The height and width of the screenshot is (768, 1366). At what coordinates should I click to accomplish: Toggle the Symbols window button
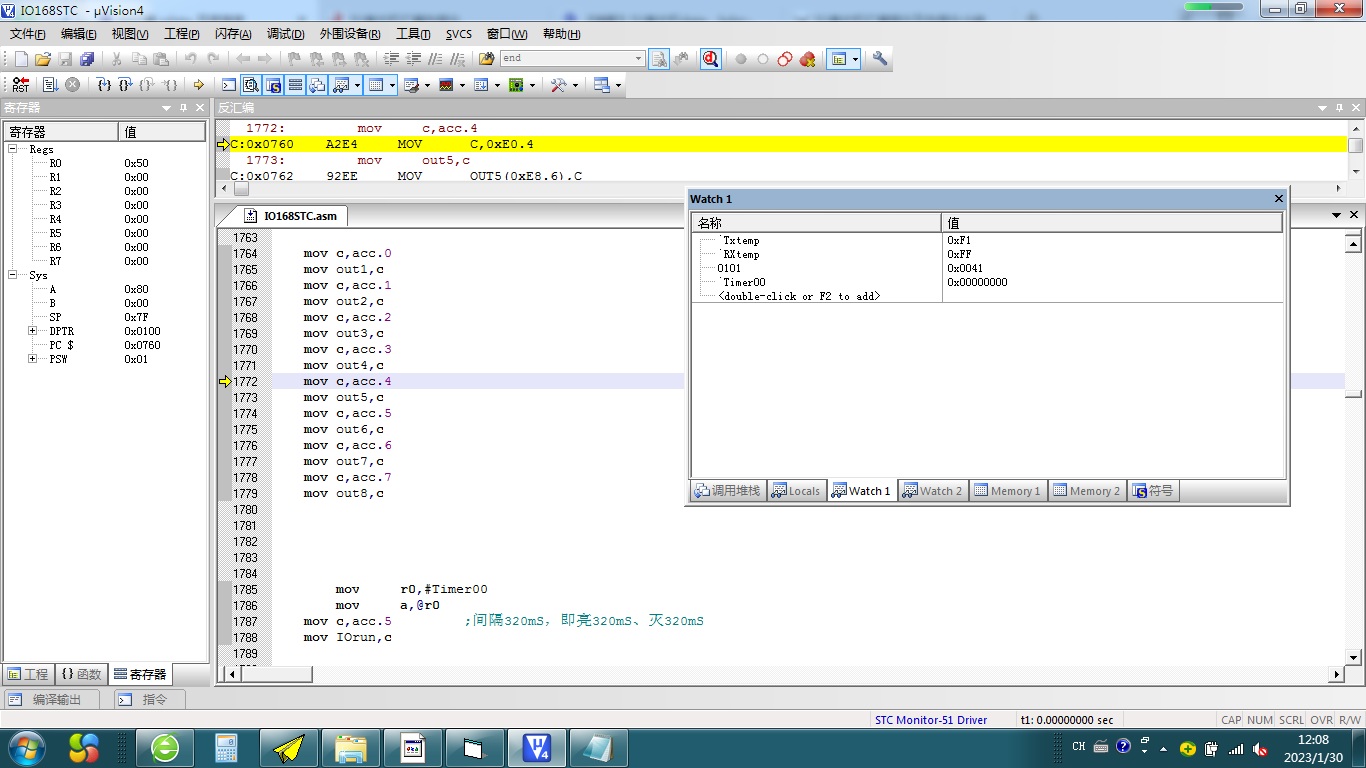(x=273, y=85)
